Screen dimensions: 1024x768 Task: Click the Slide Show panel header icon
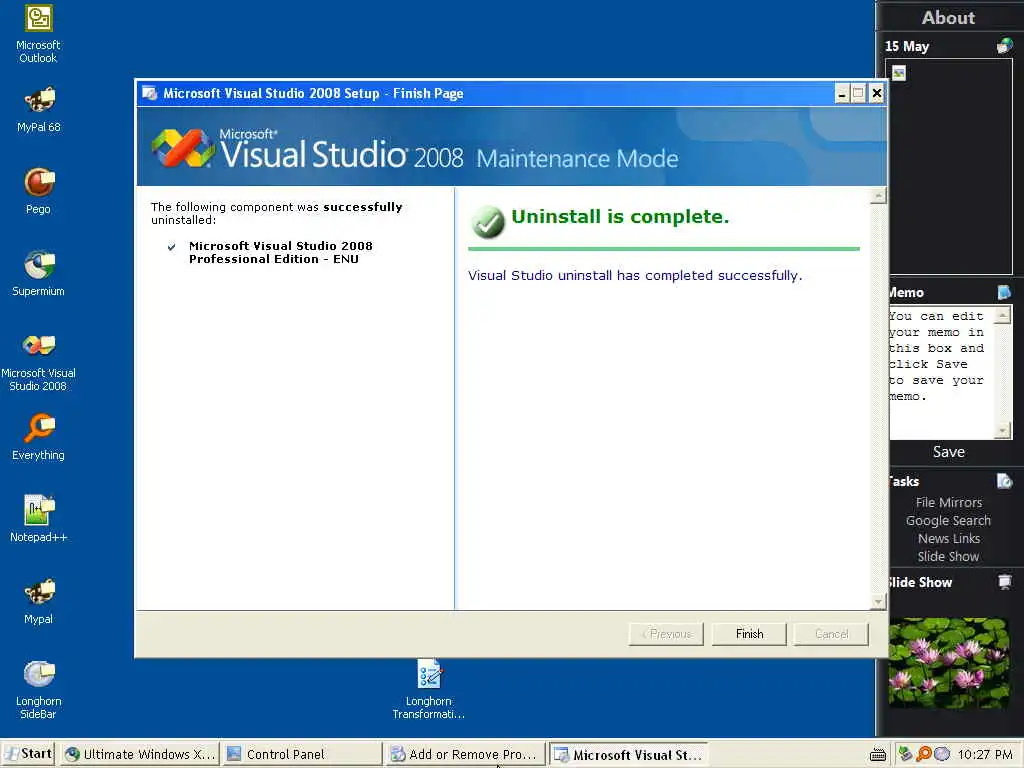point(1004,582)
